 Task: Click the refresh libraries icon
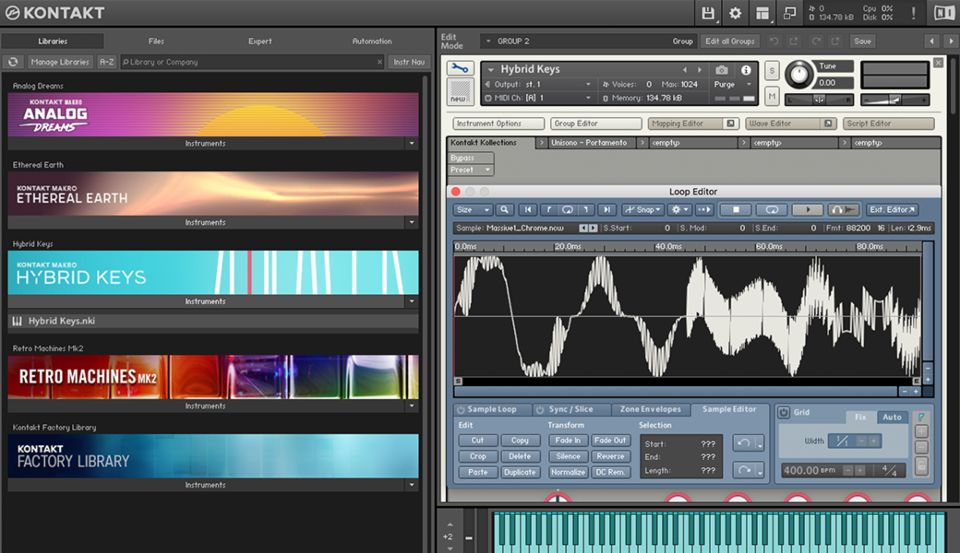click(x=13, y=62)
